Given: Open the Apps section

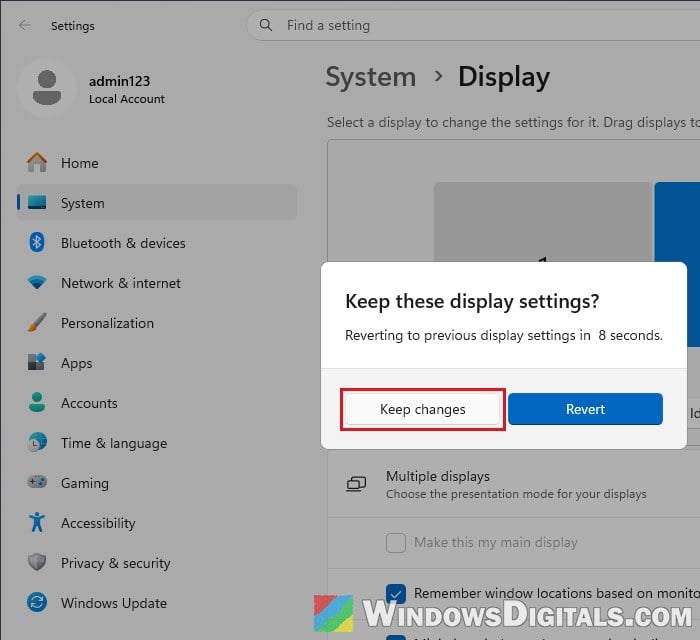Looking at the screenshot, I should (x=157, y=362).
